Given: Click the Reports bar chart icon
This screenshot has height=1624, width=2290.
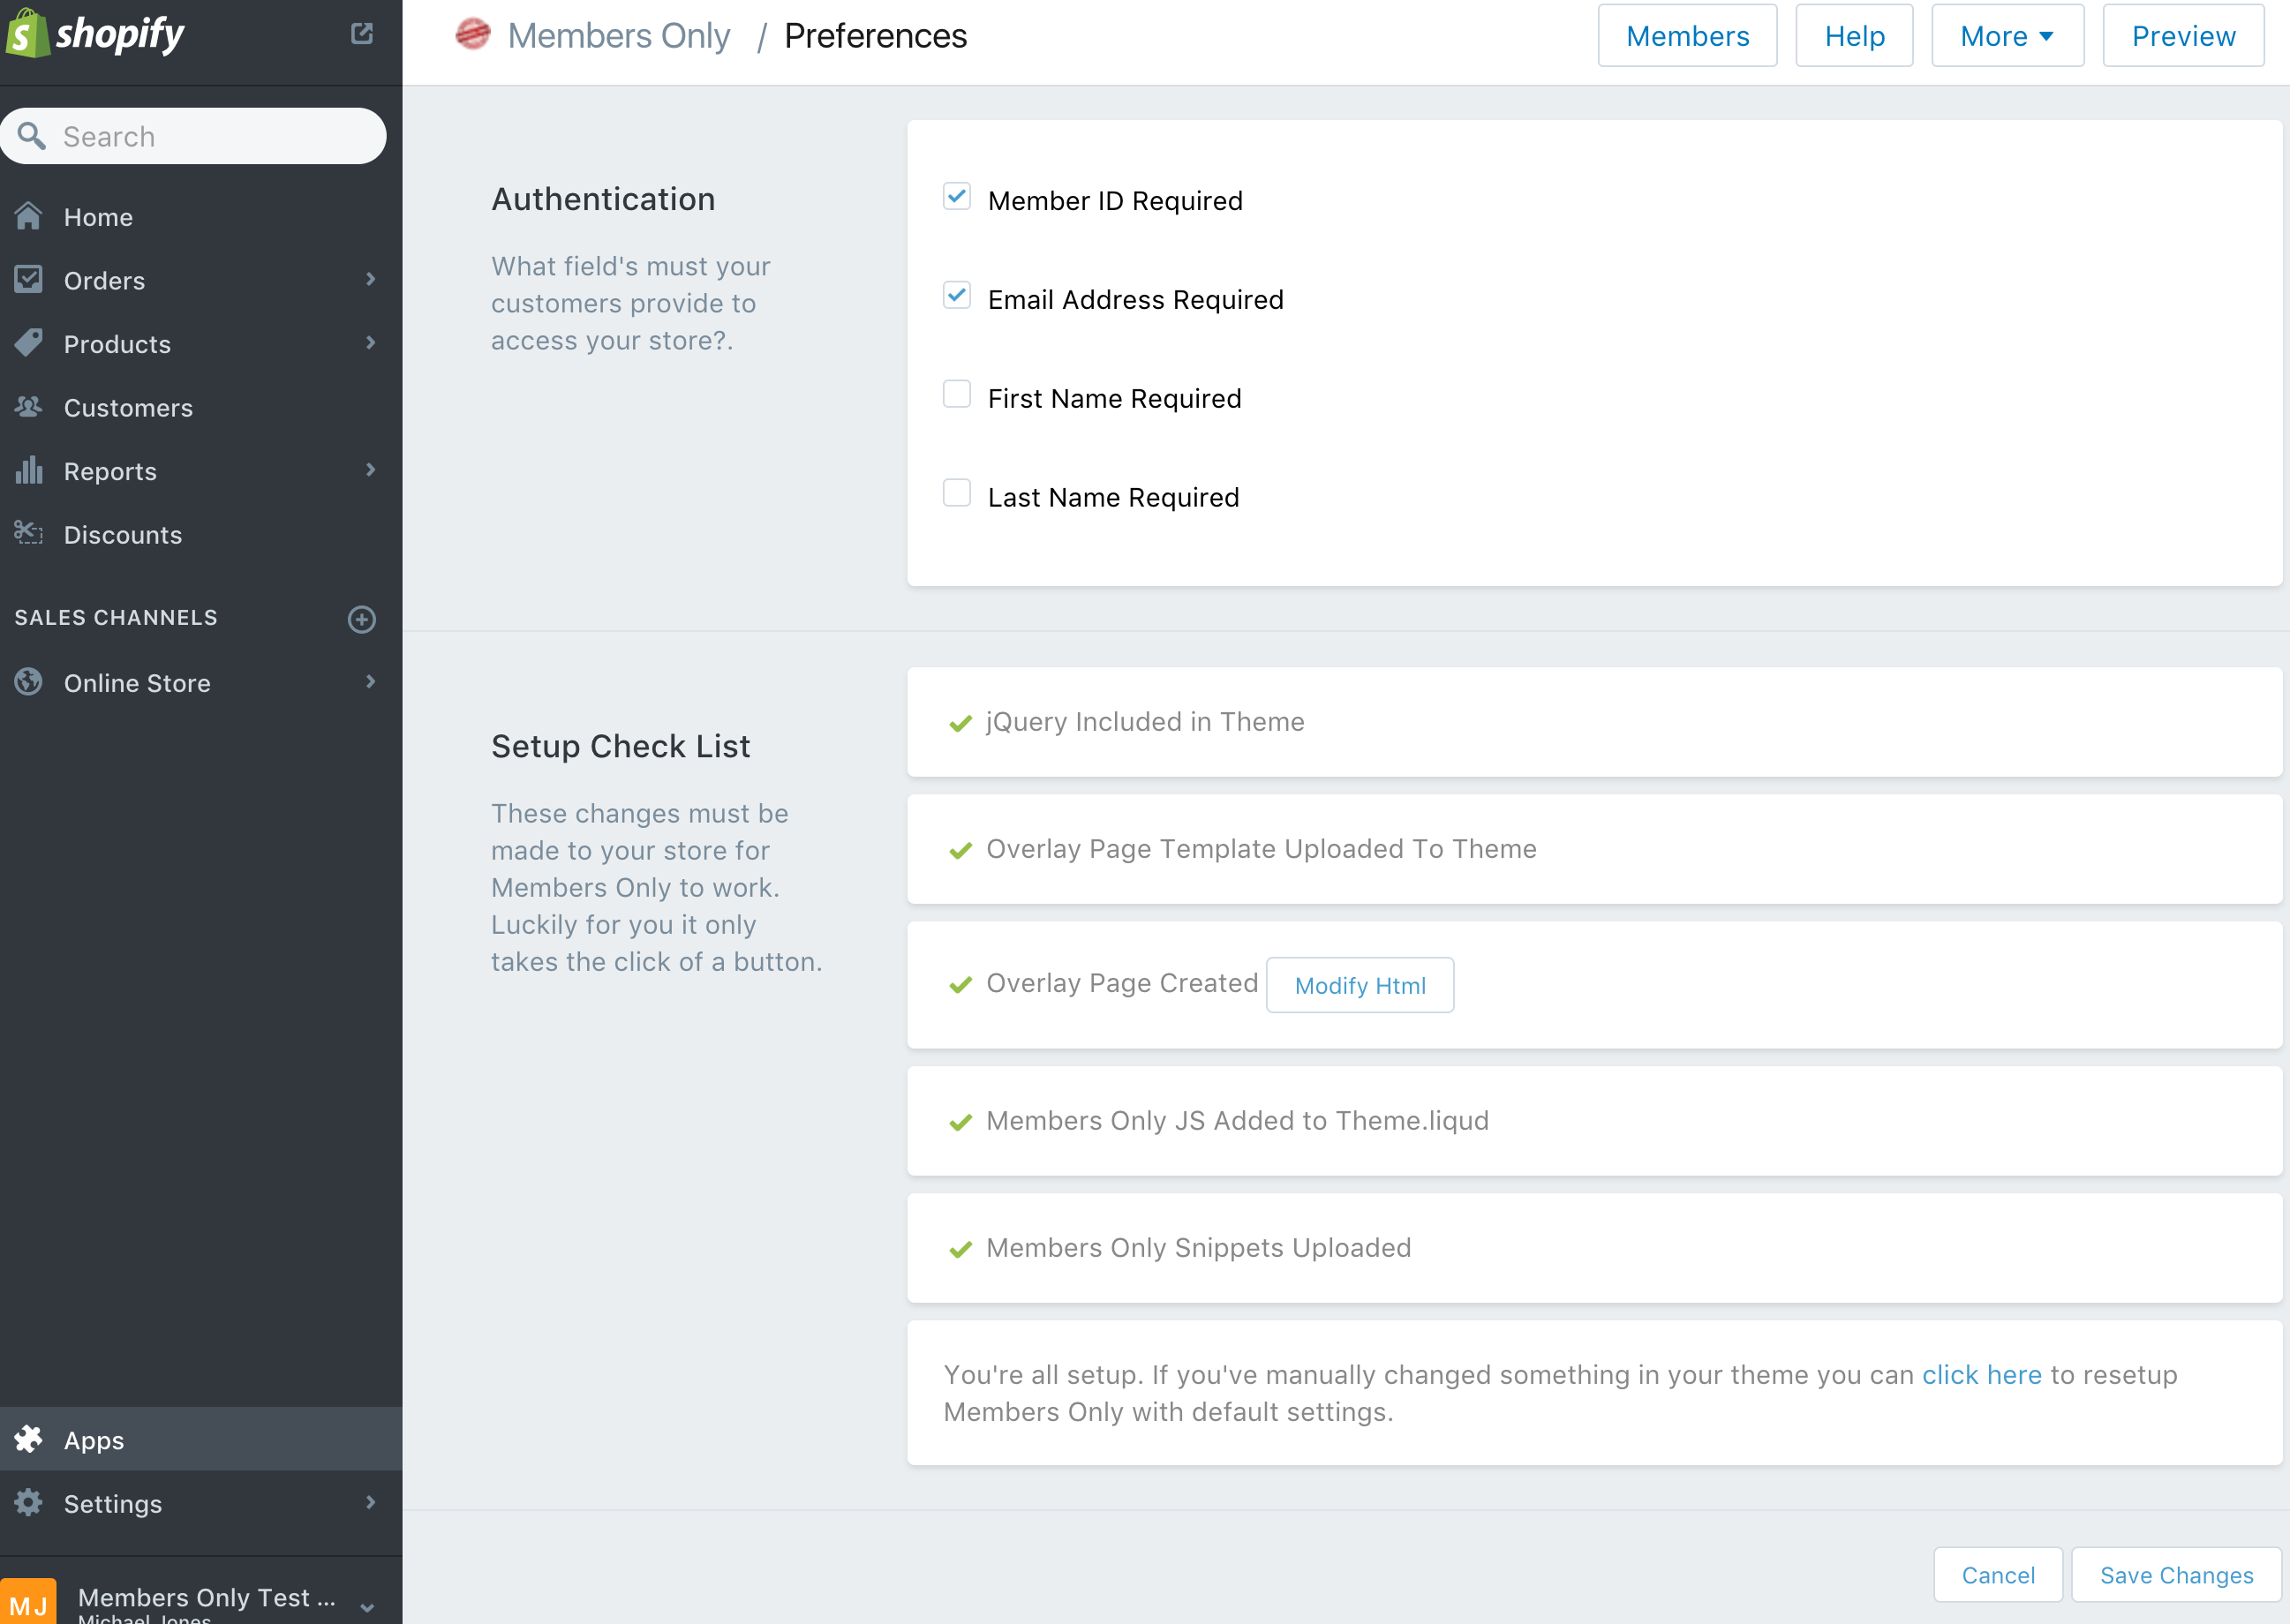Looking at the screenshot, I should point(28,470).
